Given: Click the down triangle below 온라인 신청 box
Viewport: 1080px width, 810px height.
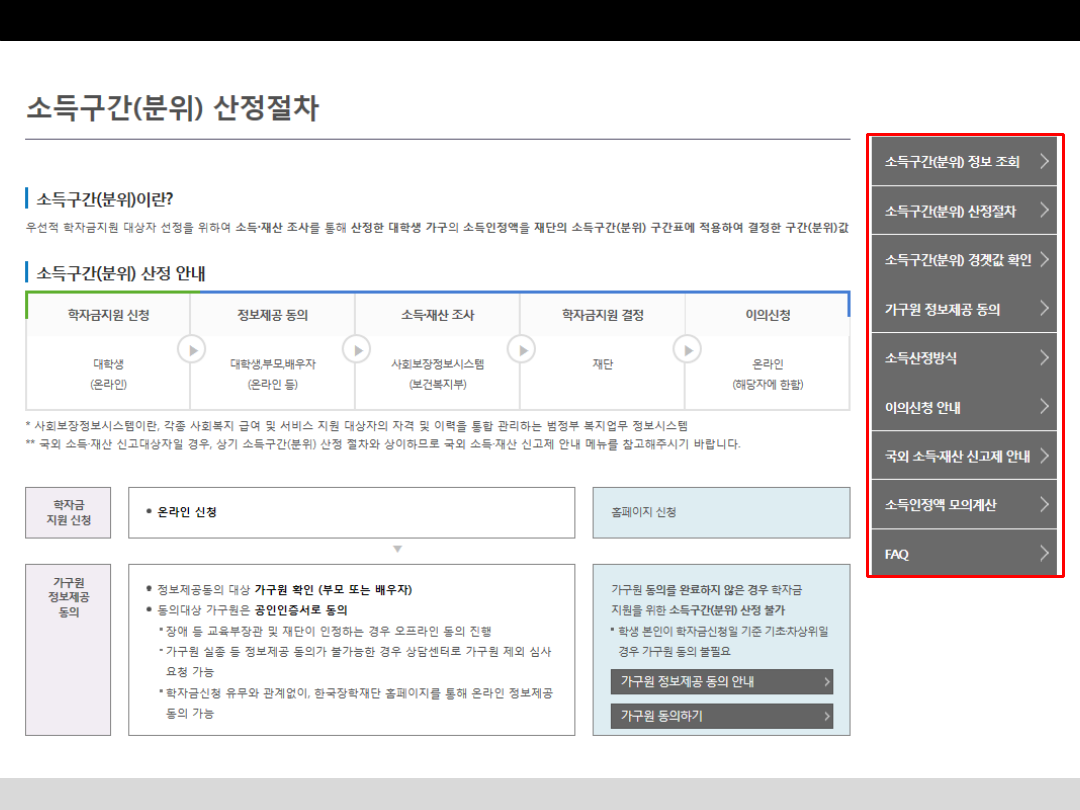Looking at the screenshot, I should coord(397,549).
